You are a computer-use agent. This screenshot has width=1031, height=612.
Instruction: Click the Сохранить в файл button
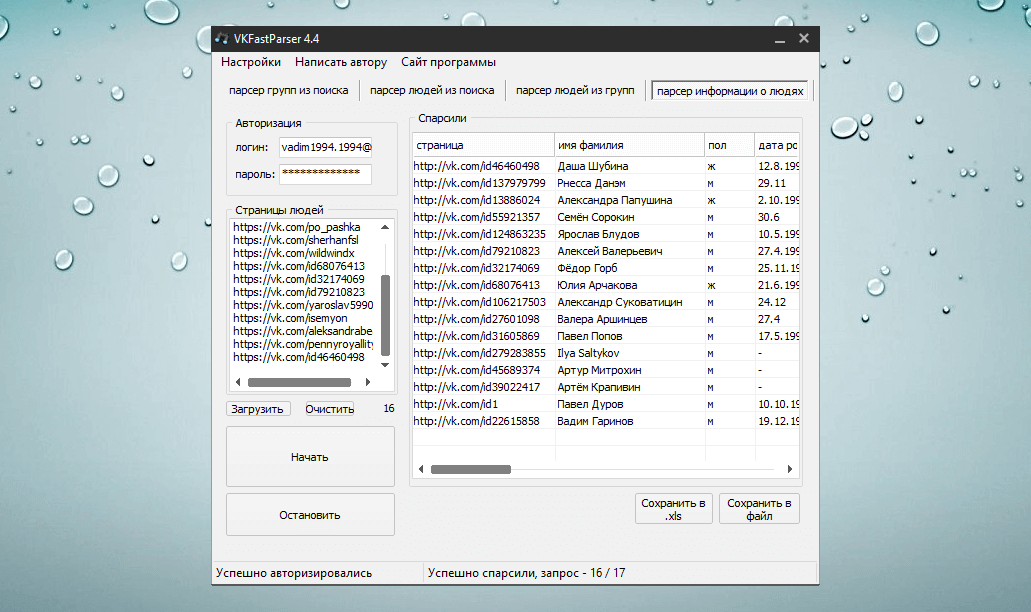pos(759,509)
